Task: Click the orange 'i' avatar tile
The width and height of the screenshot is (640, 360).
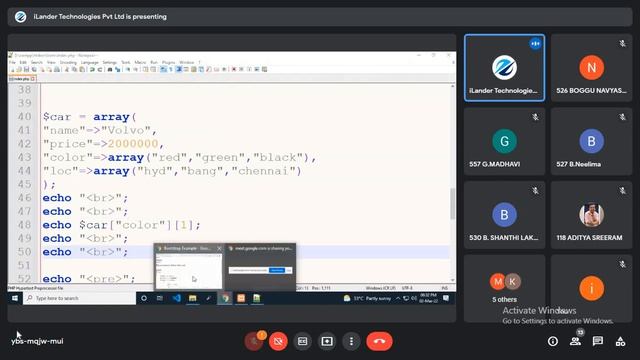Action: [x=591, y=288]
